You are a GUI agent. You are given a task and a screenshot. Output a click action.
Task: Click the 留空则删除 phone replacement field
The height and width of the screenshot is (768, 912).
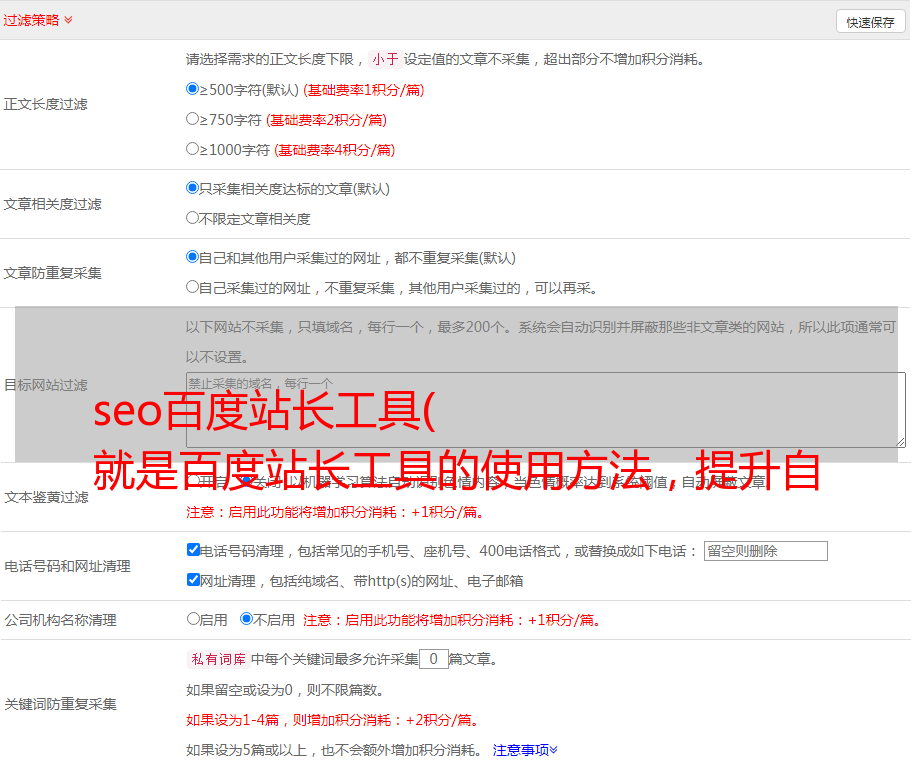click(765, 551)
